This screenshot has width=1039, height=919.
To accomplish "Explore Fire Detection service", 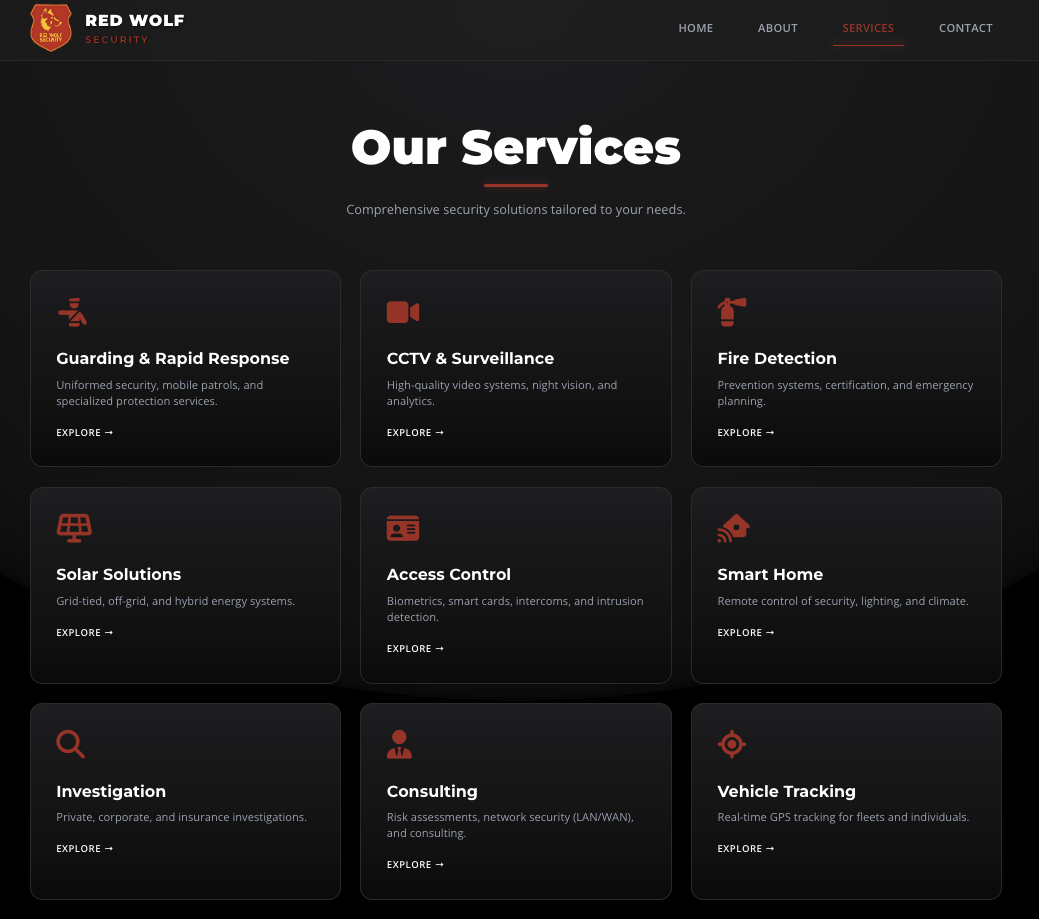I will pyautogui.click(x=746, y=433).
